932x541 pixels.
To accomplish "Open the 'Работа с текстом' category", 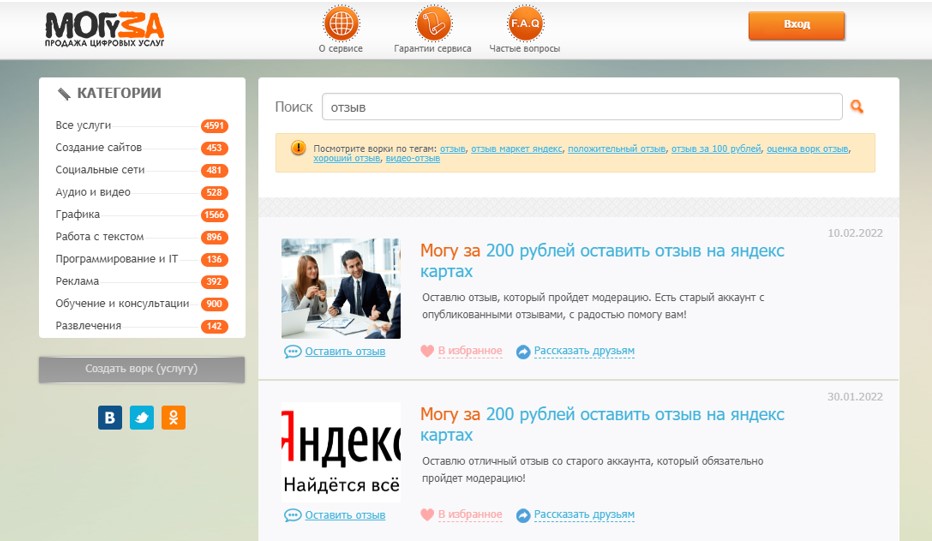I will (x=100, y=237).
